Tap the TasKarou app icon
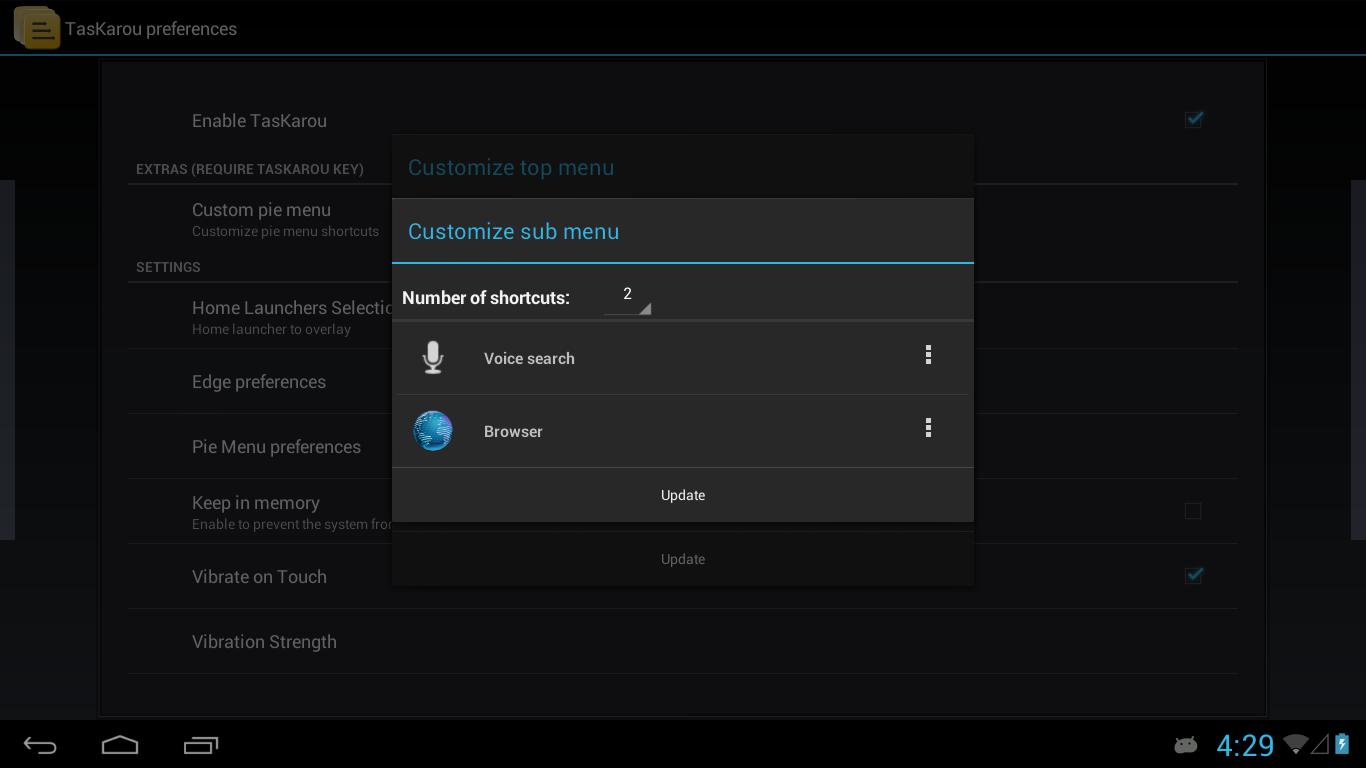The width and height of the screenshot is (1366, 768). pyautogui.click(x=37, y=28)
